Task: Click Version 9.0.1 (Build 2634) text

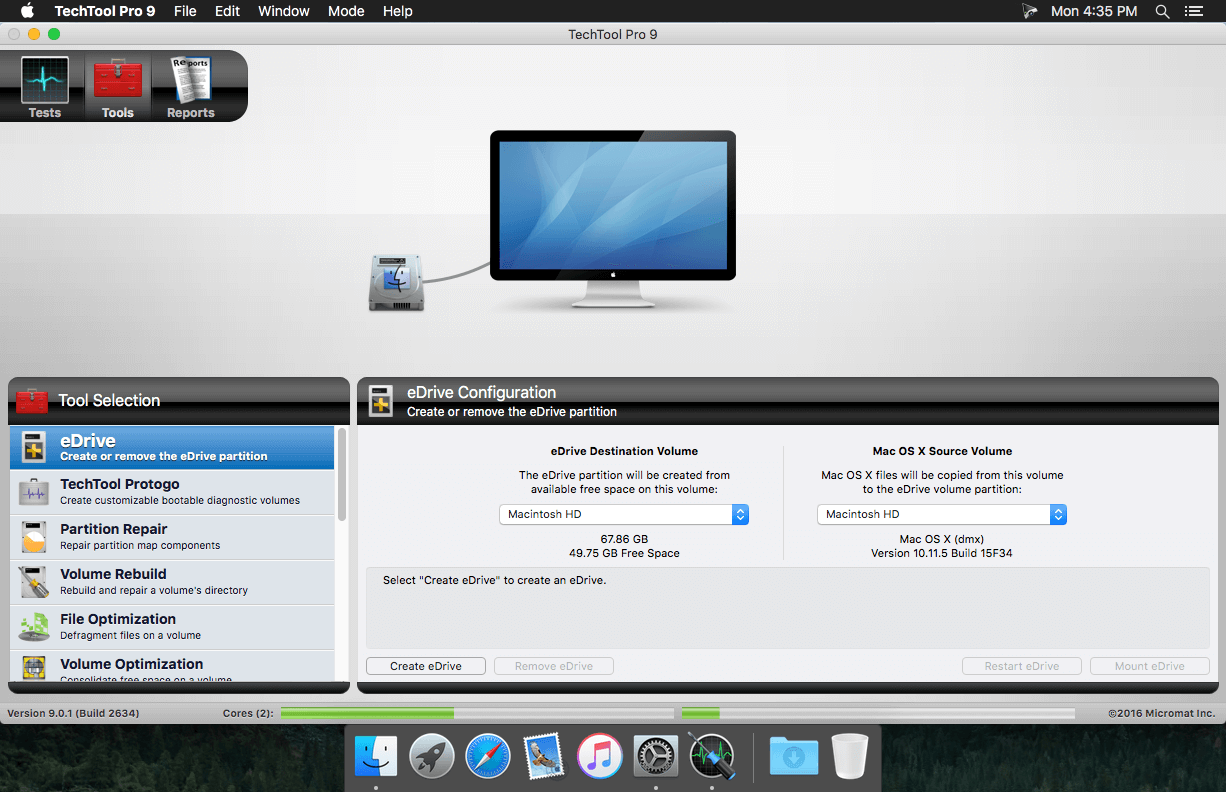Action: point(73,713)
